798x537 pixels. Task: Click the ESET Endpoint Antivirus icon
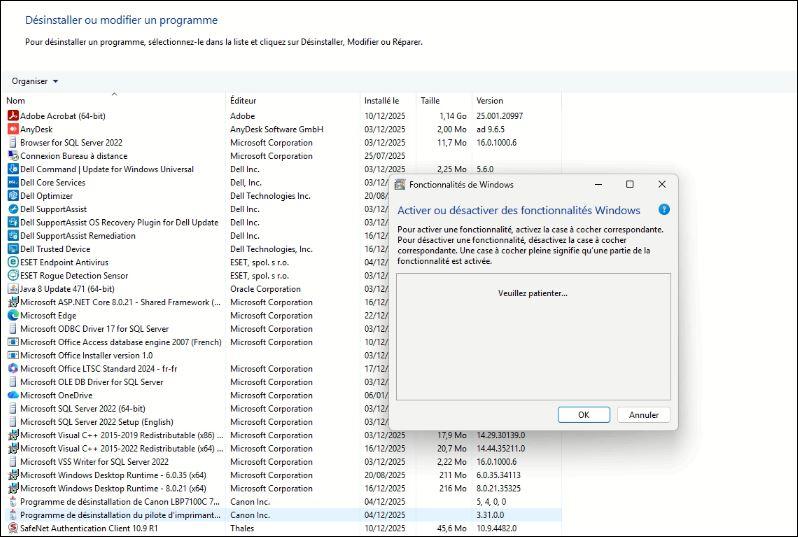(13, 262)
